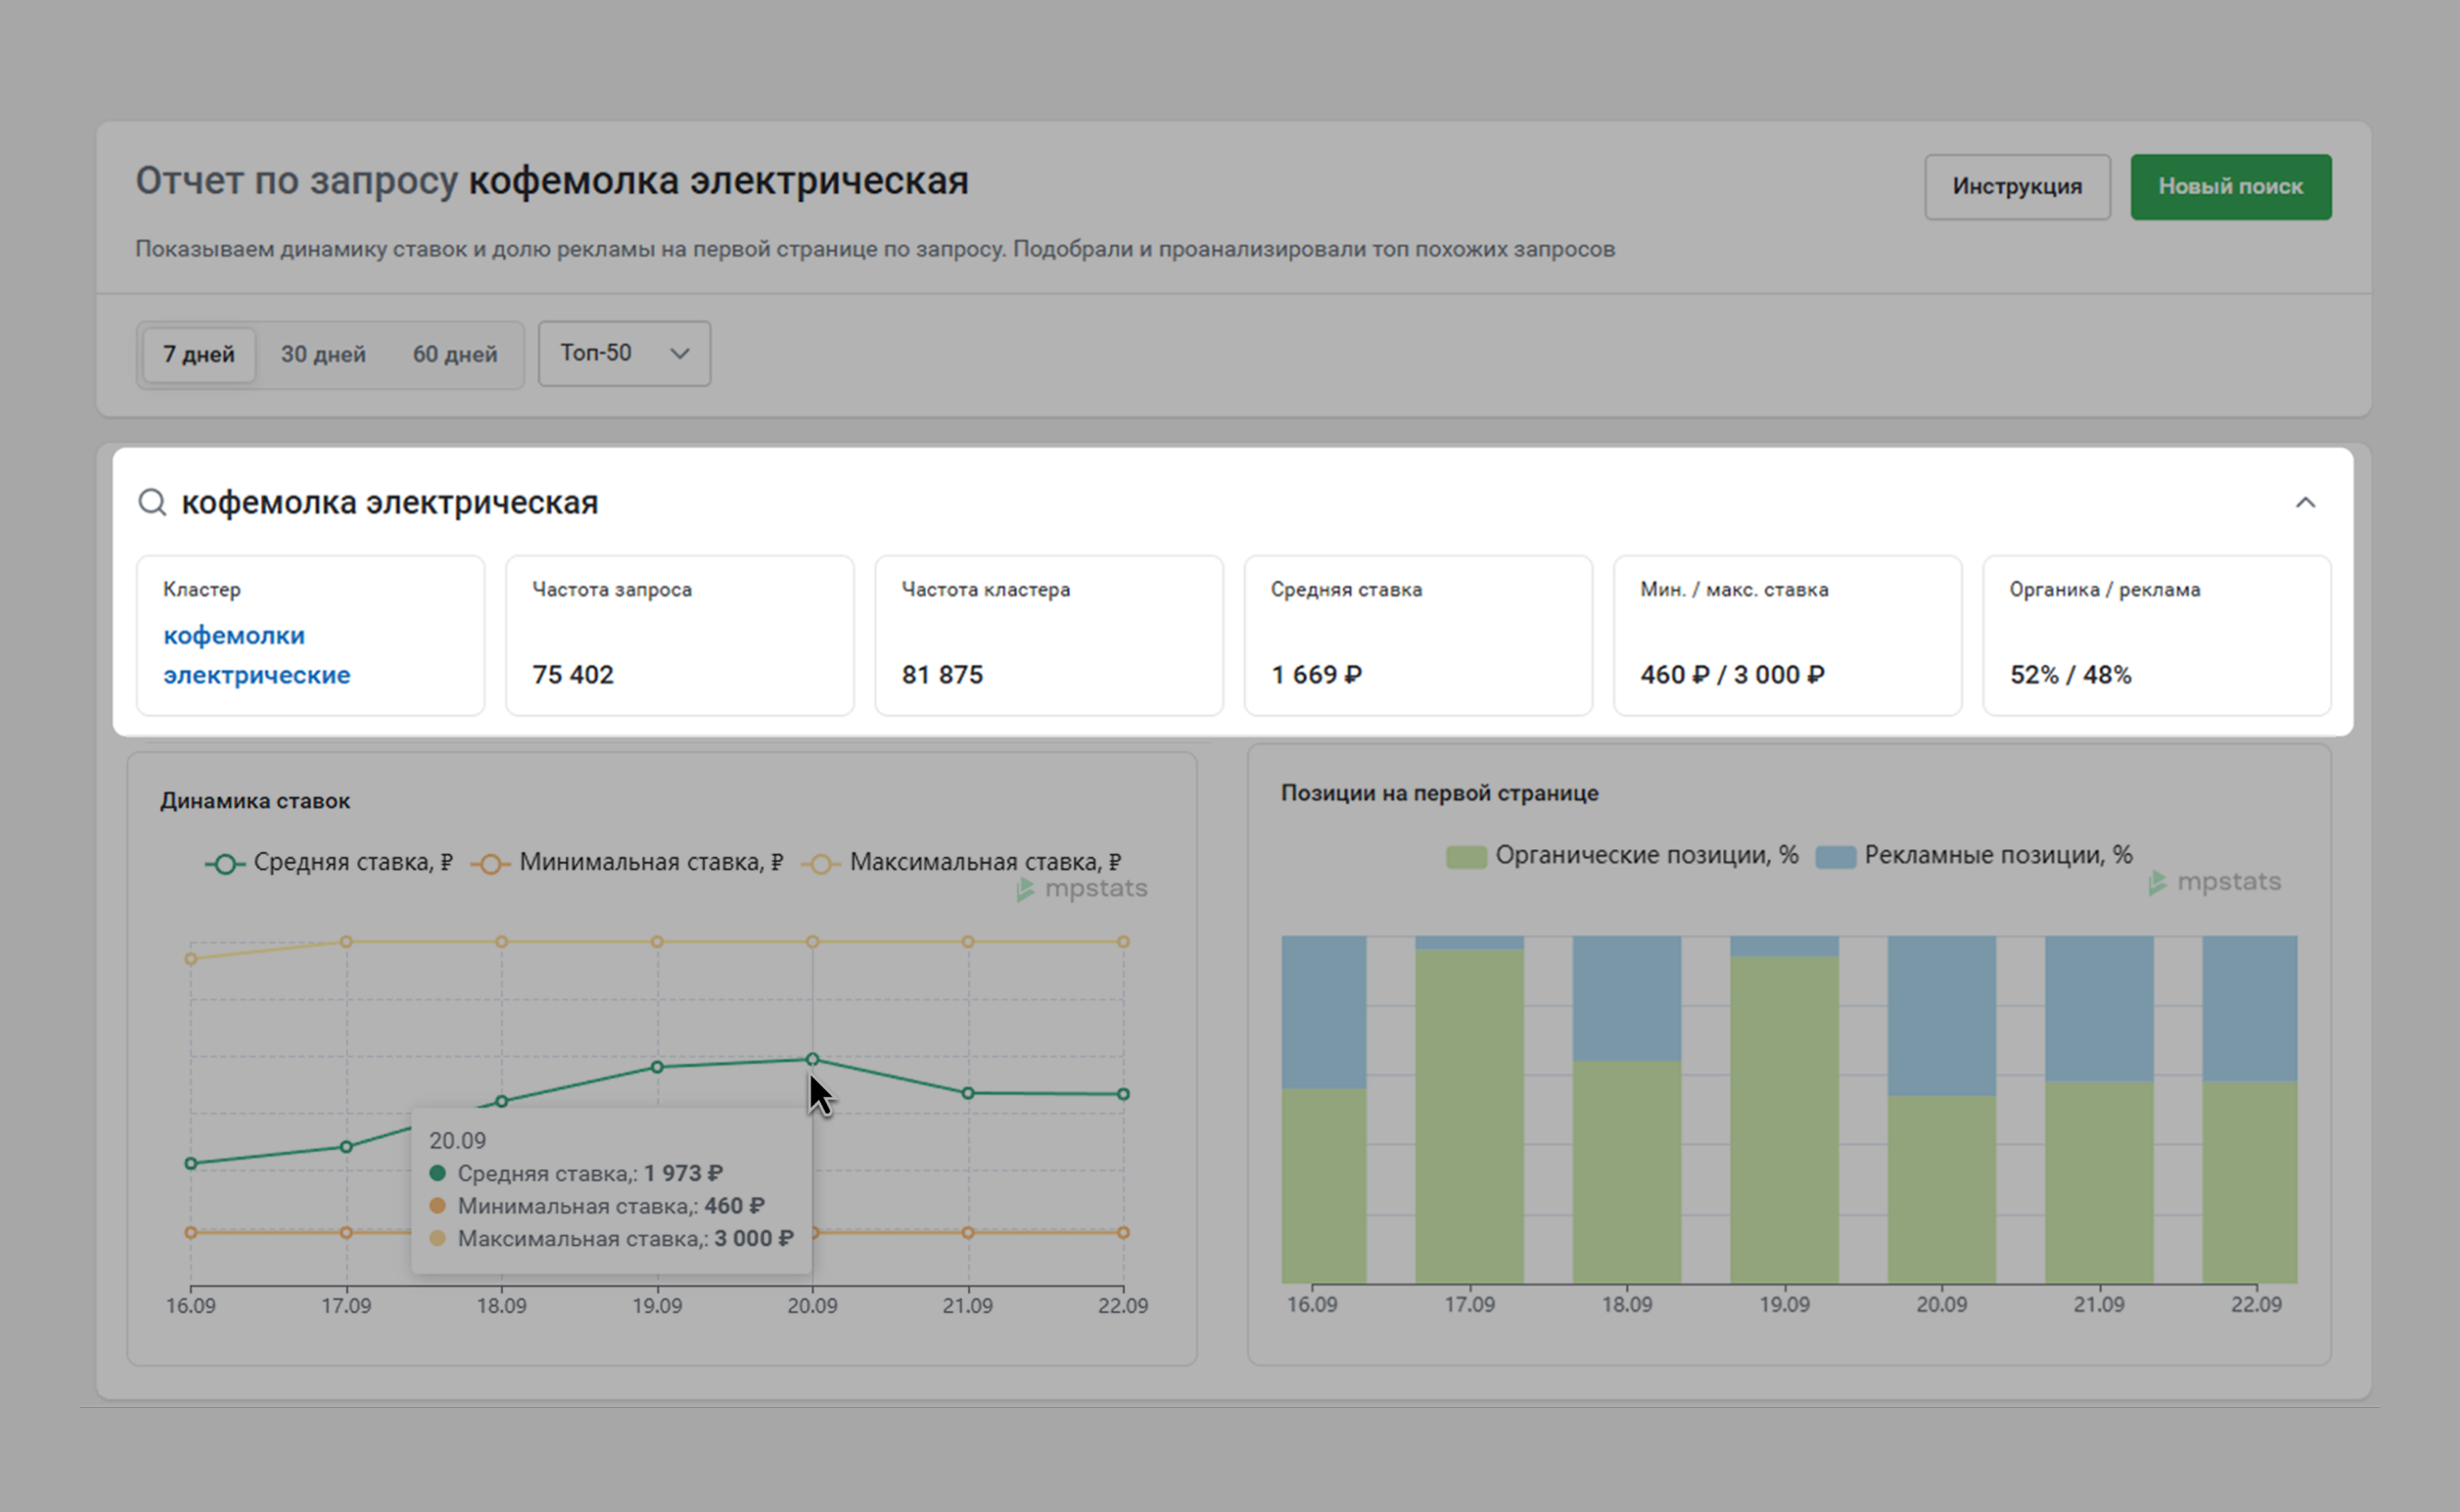Click the search magnifier icon
Screen dimensions: 2460x1512
pos(152,502)
